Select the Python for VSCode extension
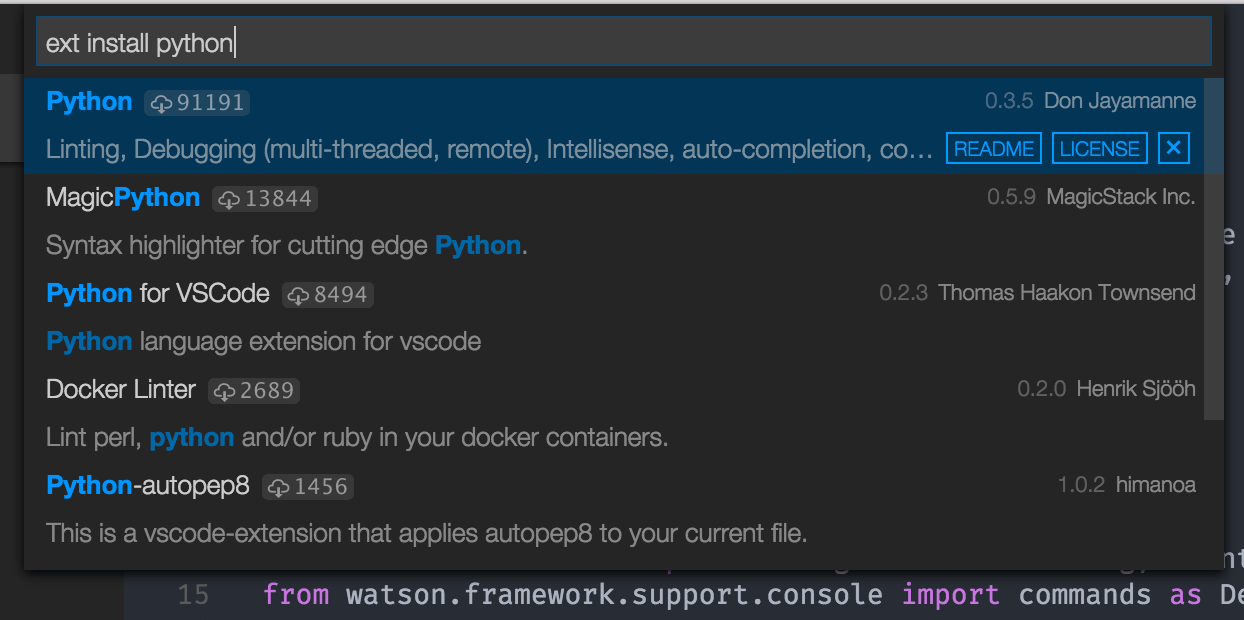 pos(157,294)
